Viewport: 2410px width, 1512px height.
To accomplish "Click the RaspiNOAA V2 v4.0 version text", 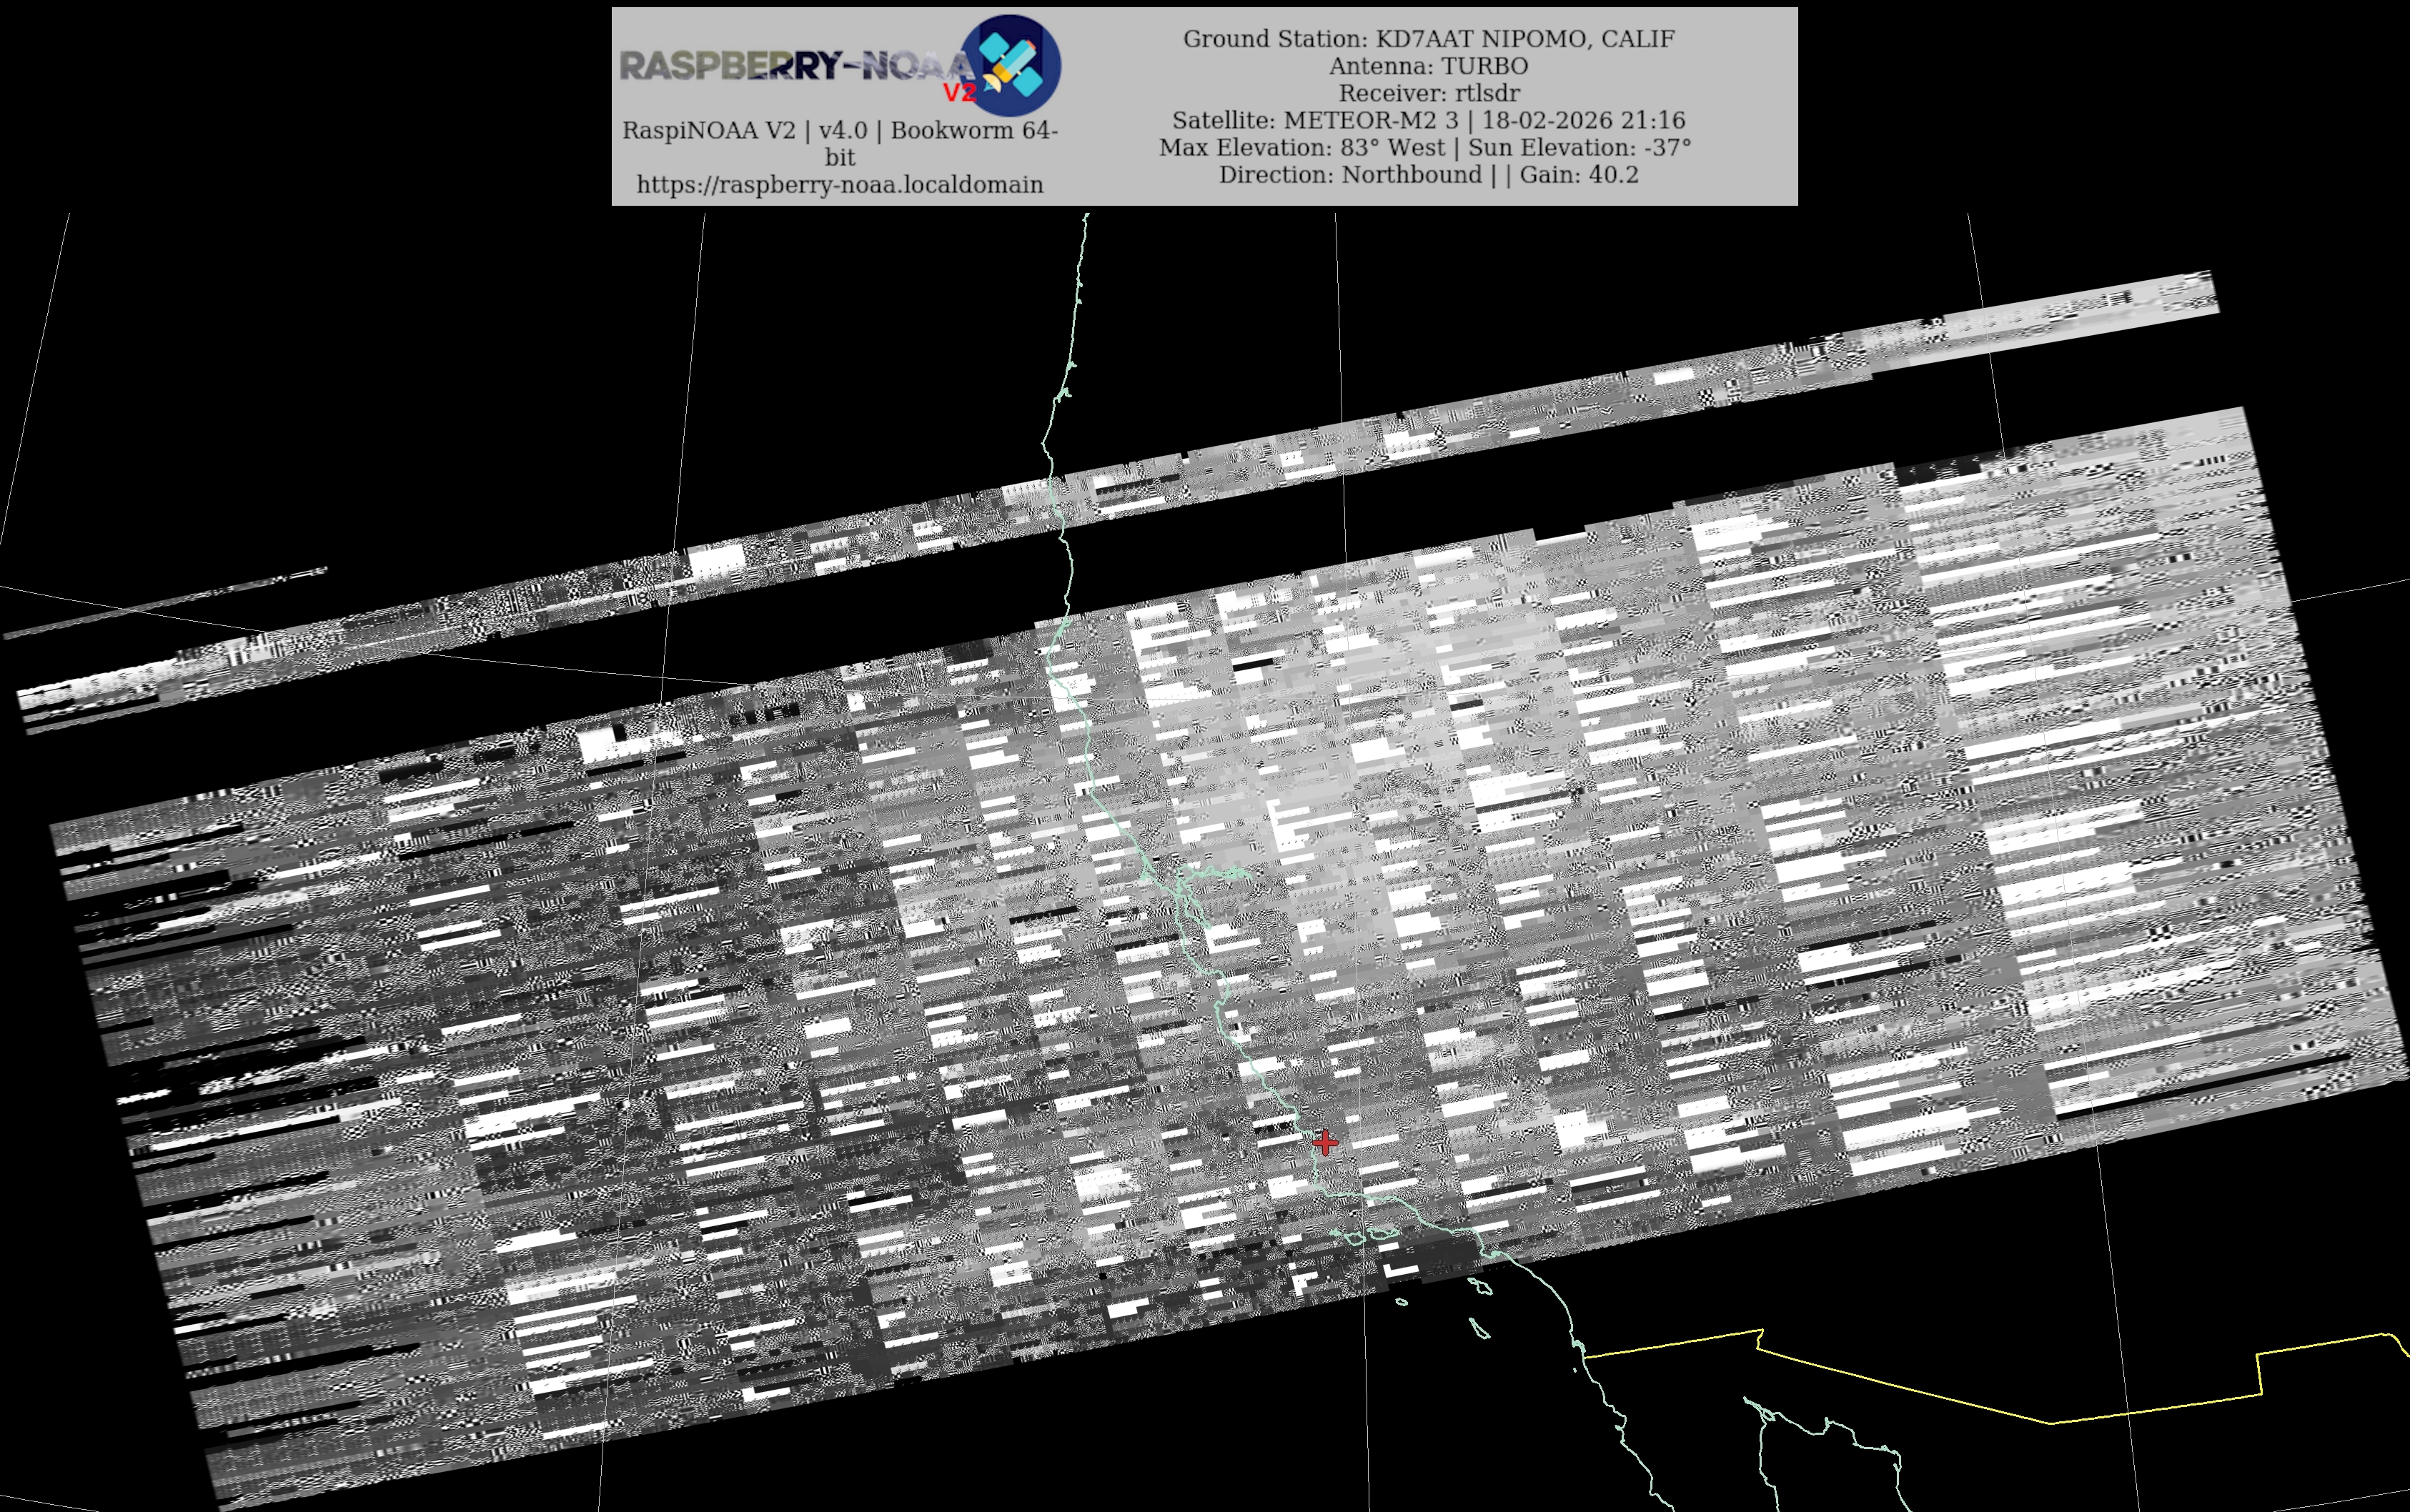I will point(839,131).
